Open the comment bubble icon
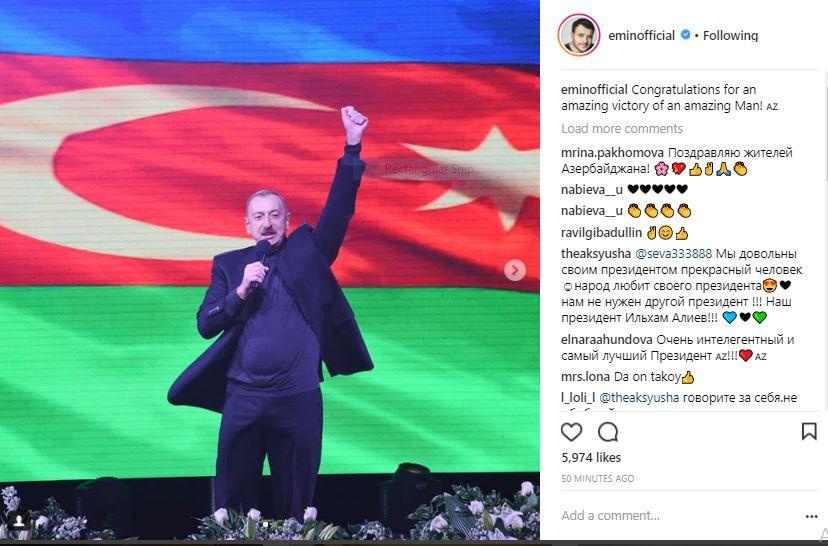The height and width of the screenshot is (546, 828). tap(608, 432)
